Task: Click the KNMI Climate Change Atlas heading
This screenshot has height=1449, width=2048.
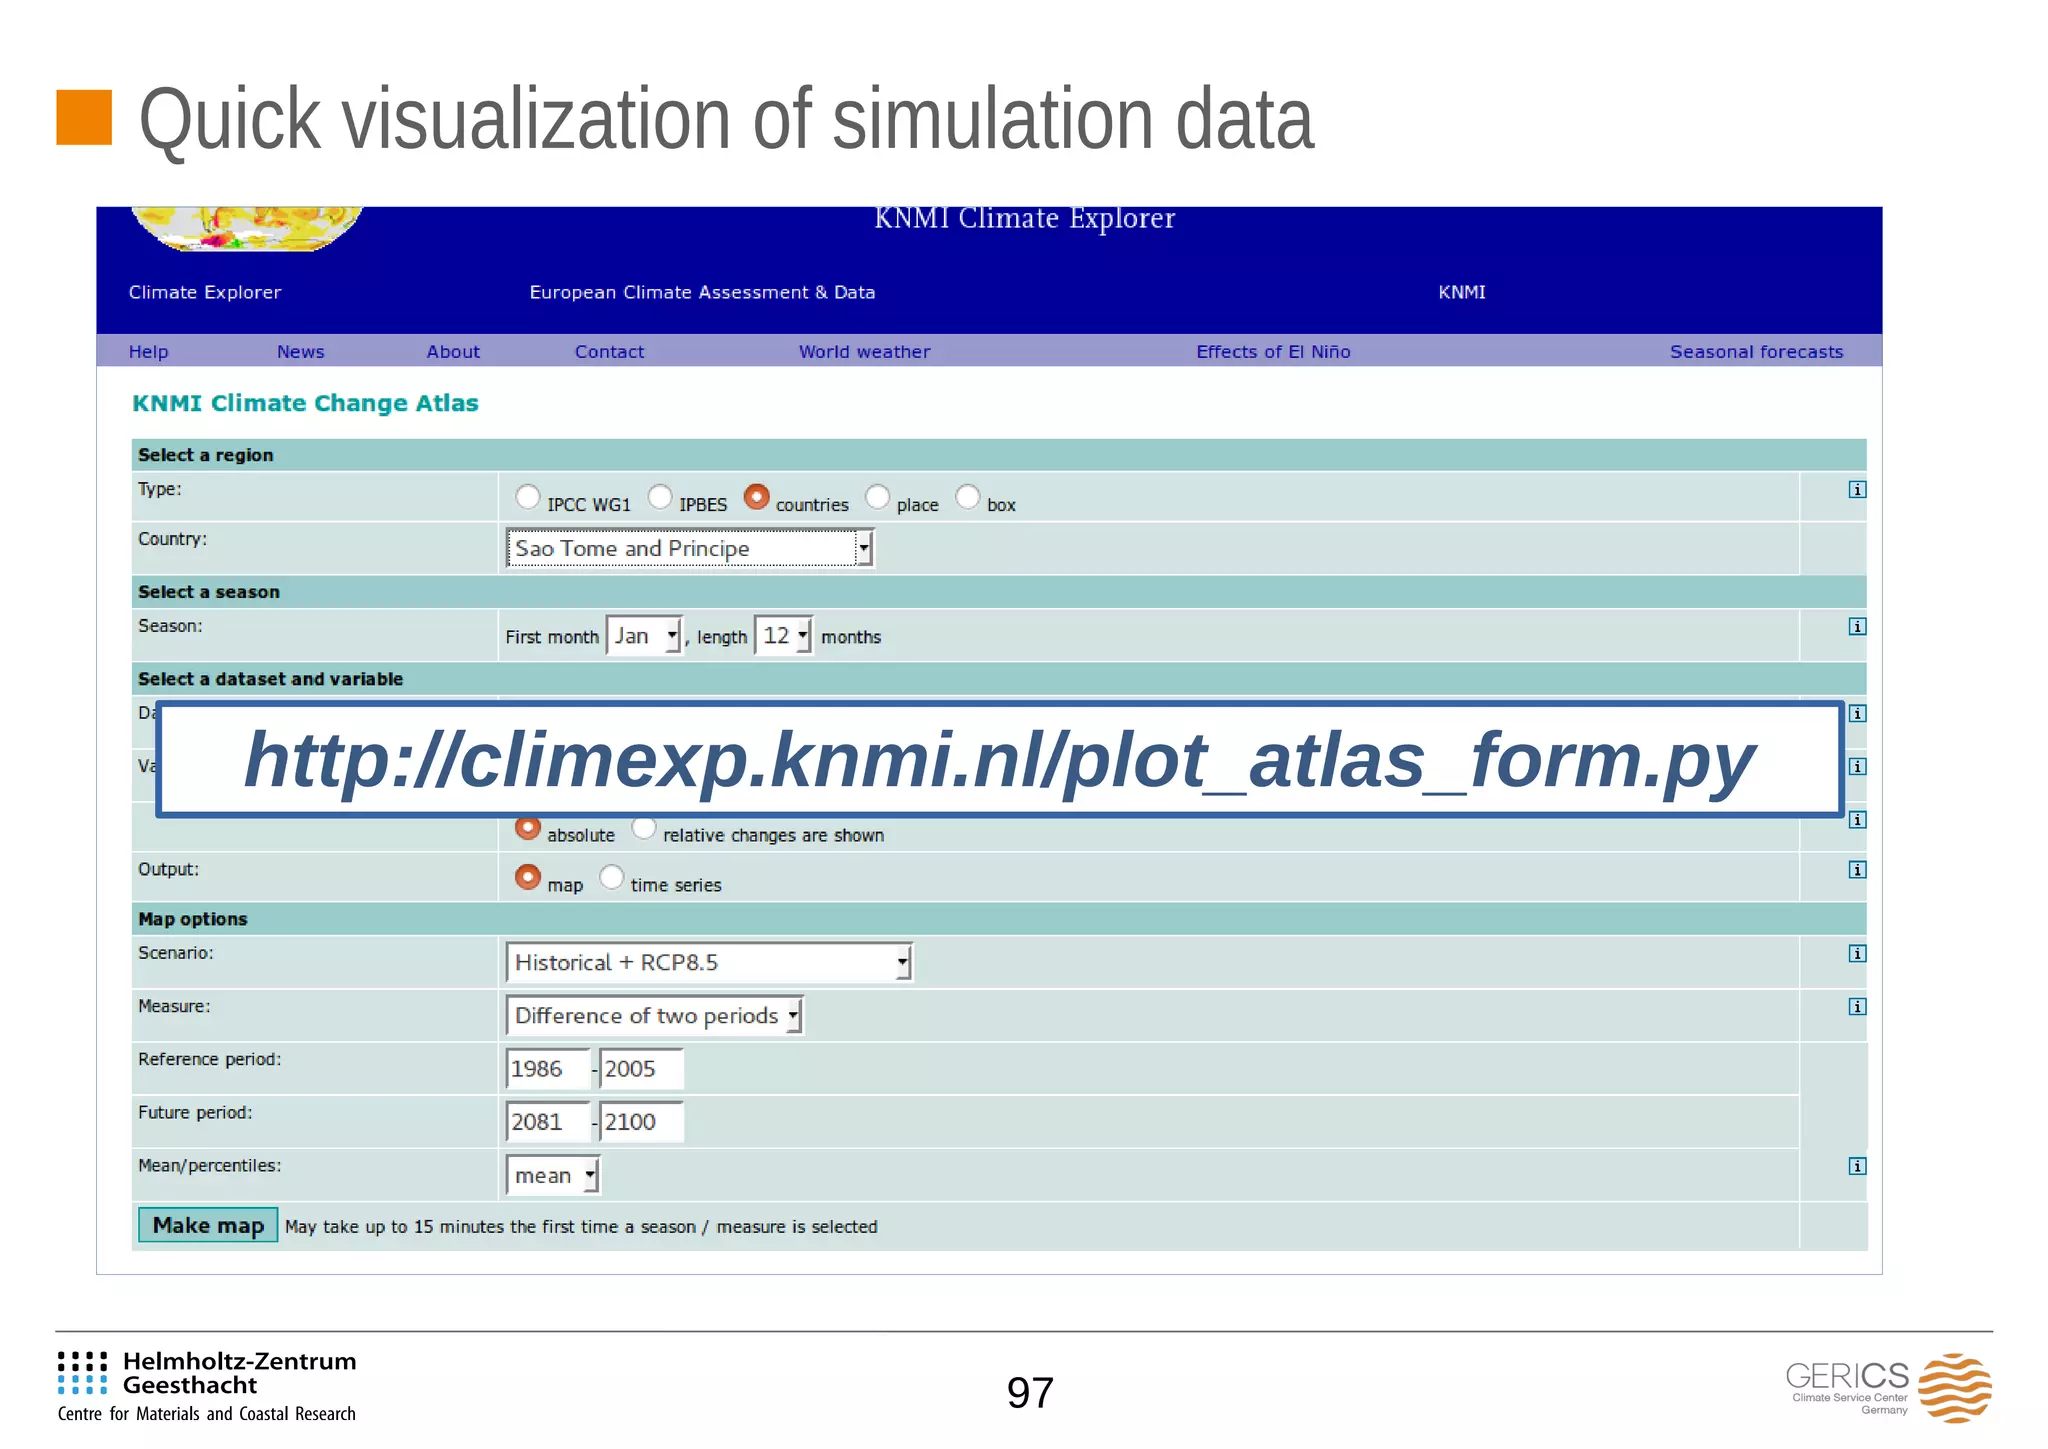Action: point(305,403)
